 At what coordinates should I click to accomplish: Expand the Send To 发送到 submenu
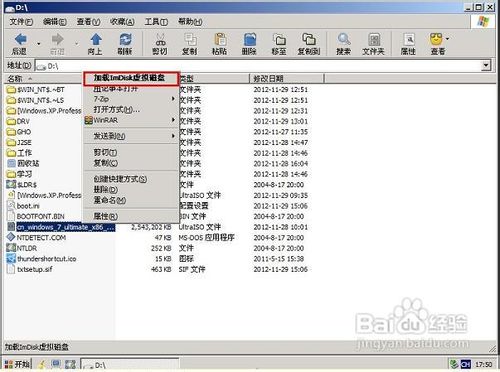click(131, 136)
